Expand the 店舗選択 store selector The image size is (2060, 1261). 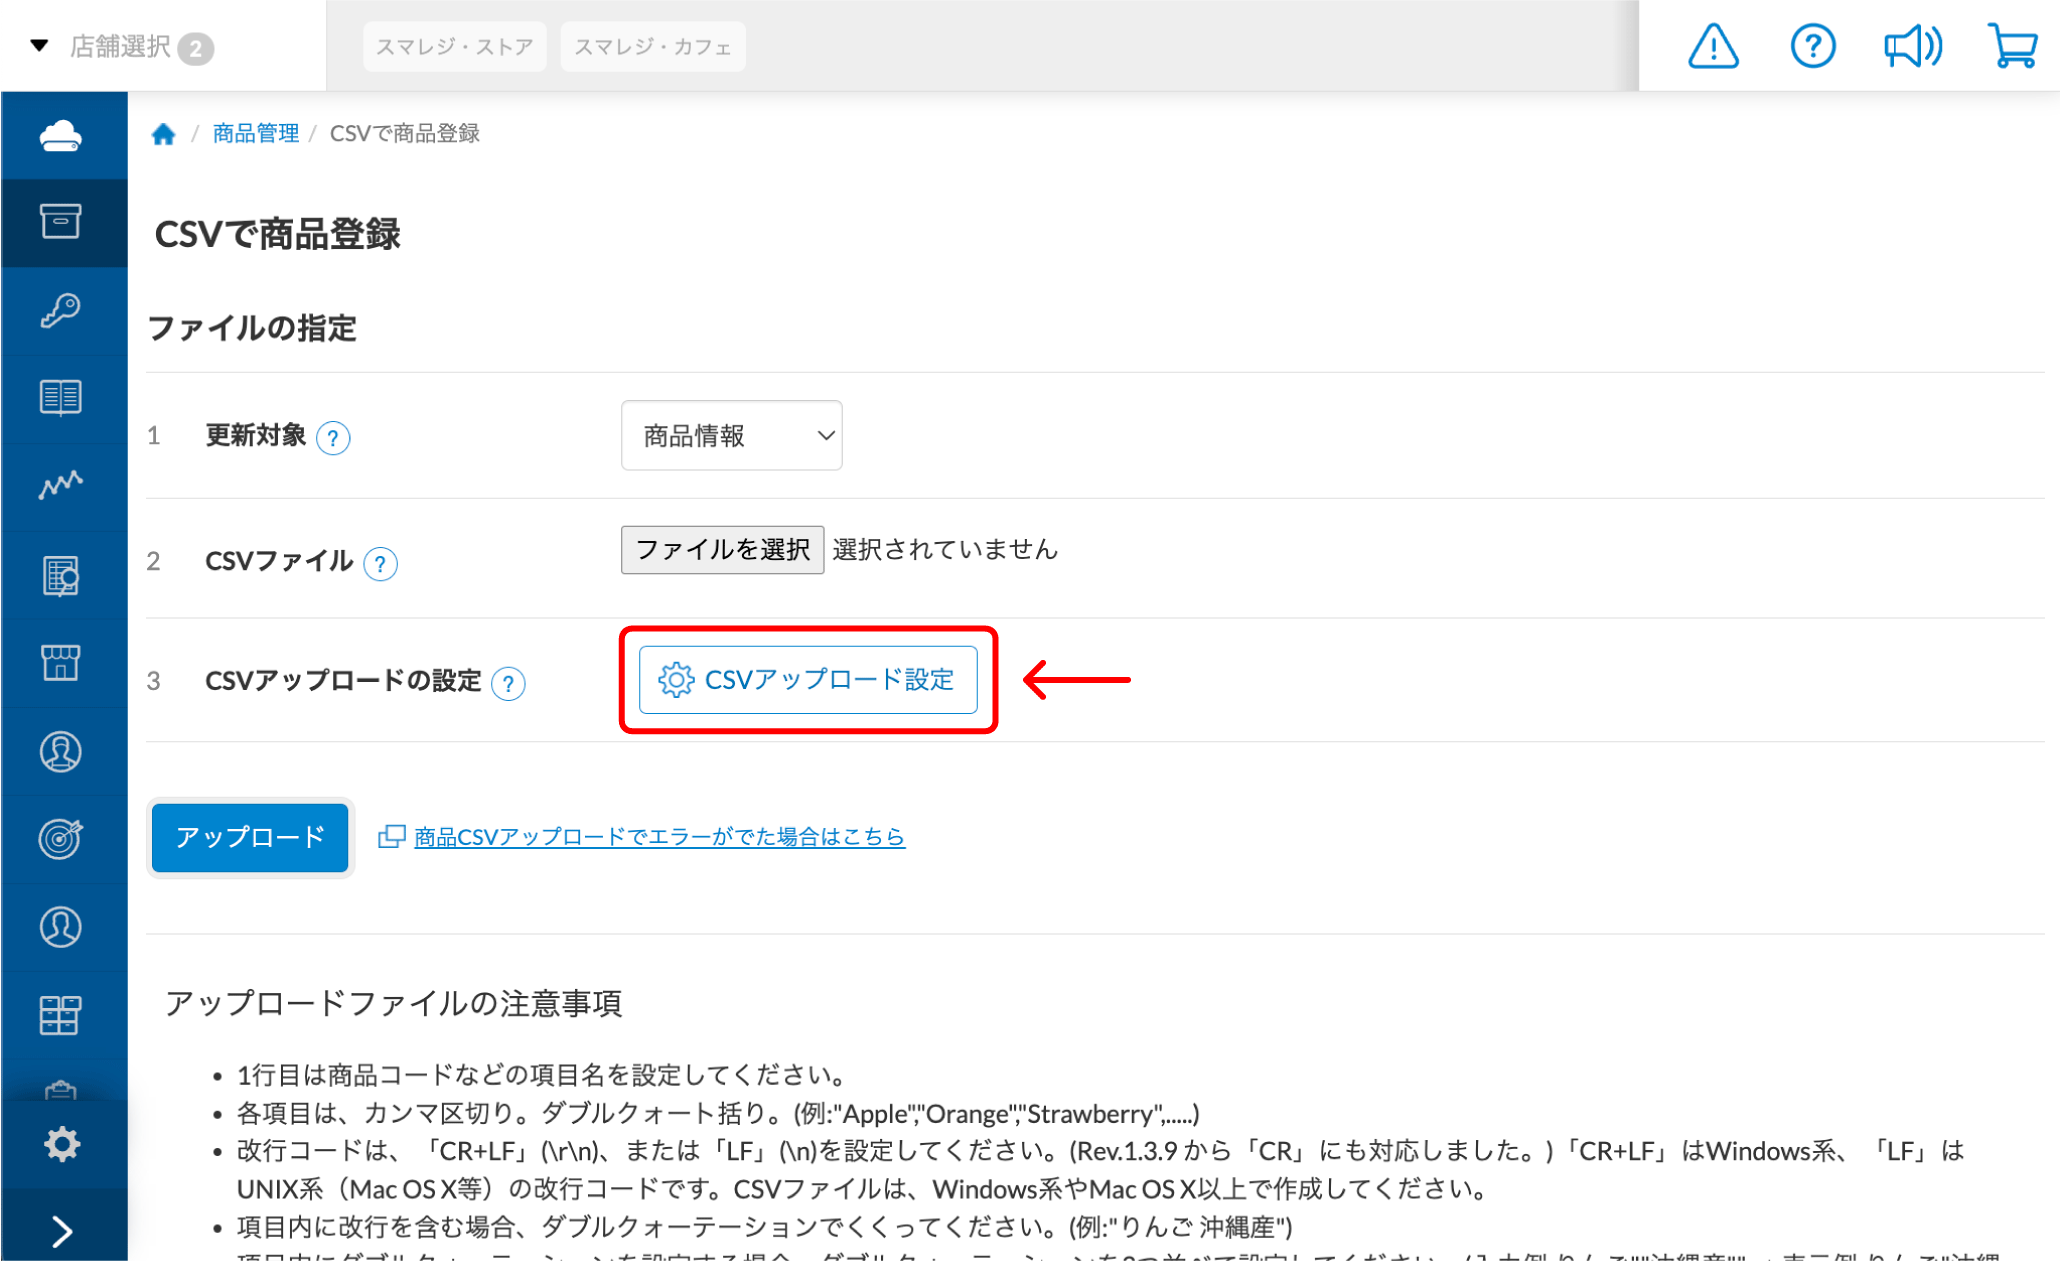point(122,47)
